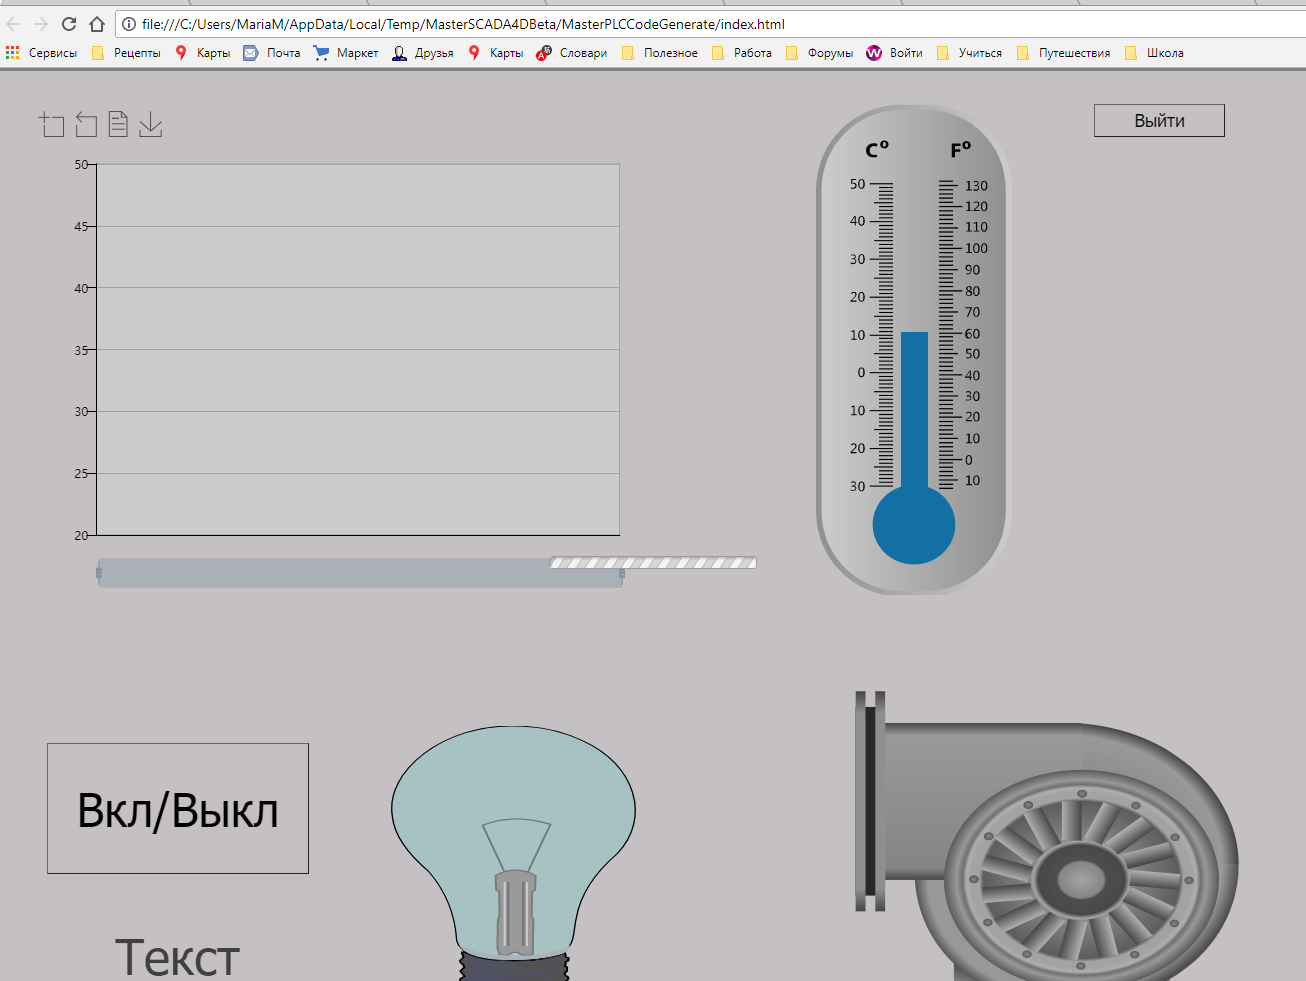The width and height of the screenshot is (1306, 981).
Task: Reload the page with the refresh icon
Action: (69, 24)
